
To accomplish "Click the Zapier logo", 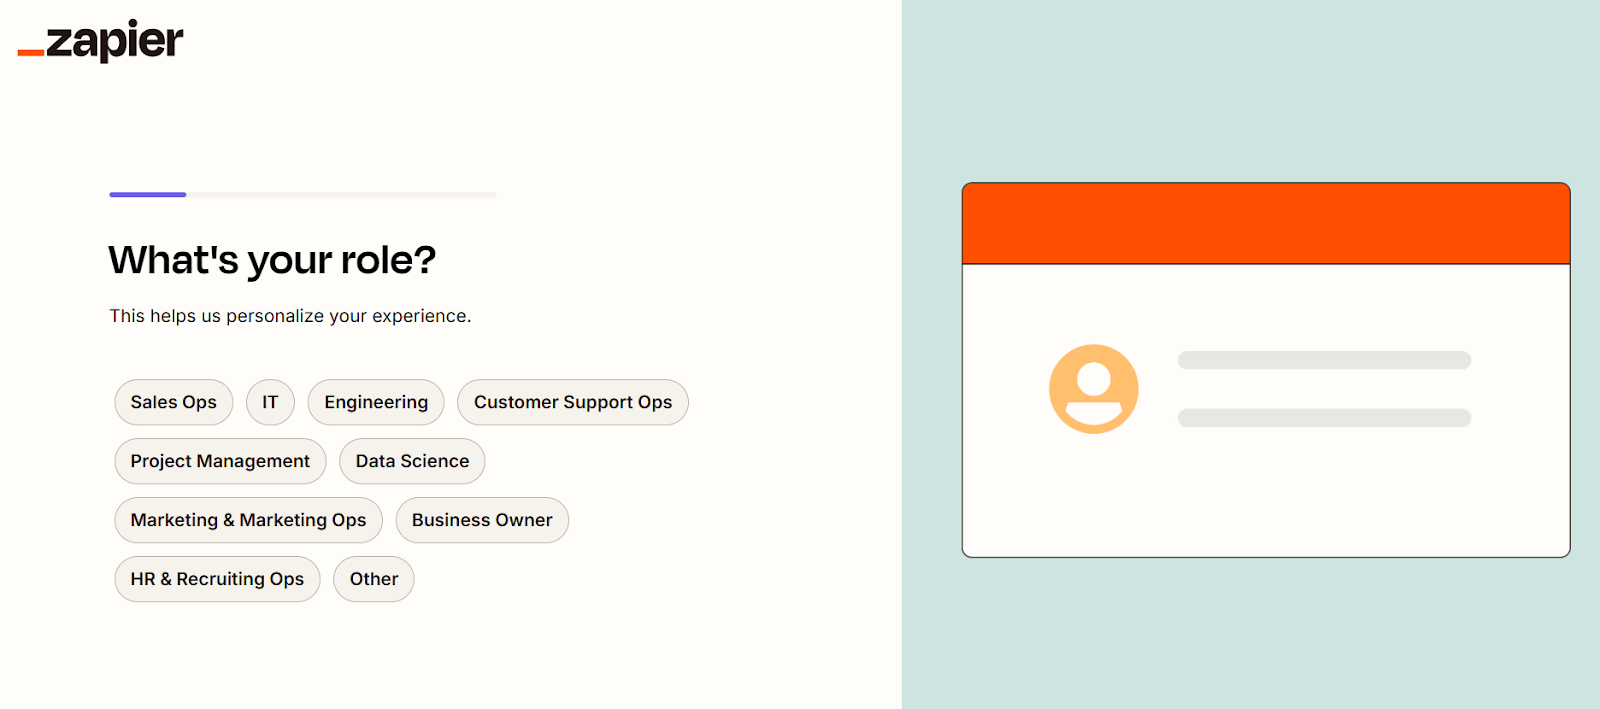I will point(100,41).
